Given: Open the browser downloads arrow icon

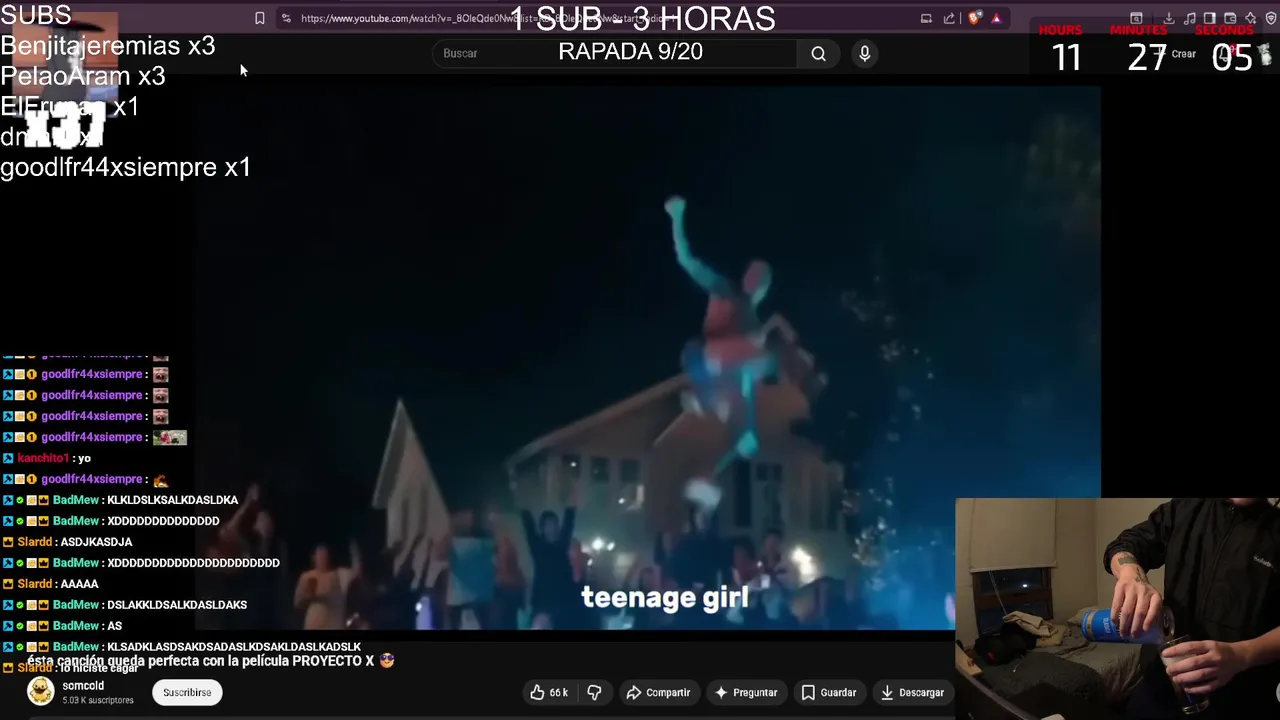Looking at the screenshot, I should click(1168, 18).
